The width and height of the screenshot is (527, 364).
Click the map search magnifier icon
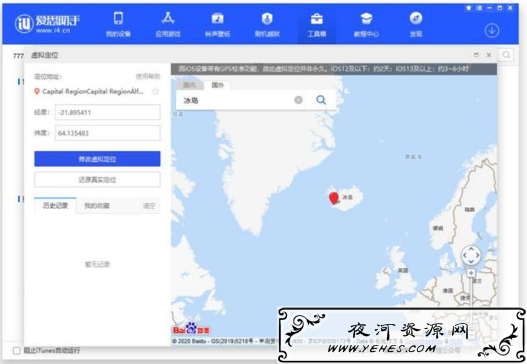click(x=321, y=100)
